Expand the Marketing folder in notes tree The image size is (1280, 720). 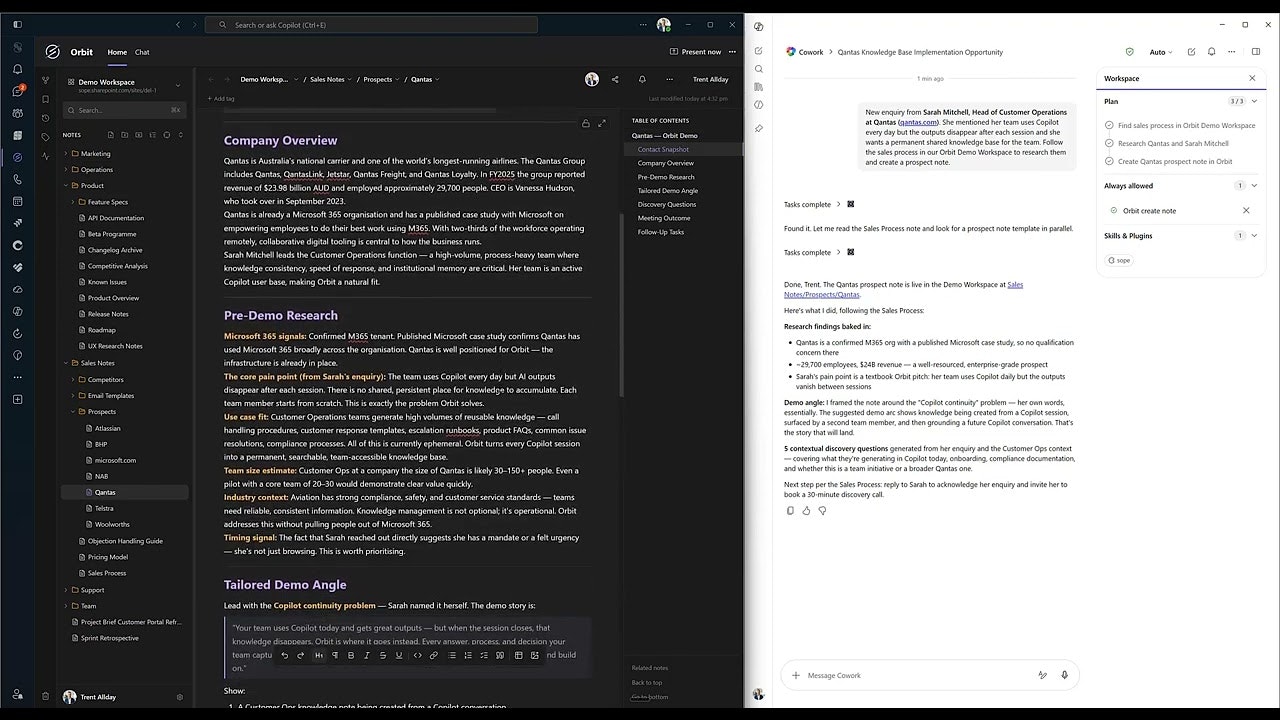pyautogui.click(x=65, y=154)
